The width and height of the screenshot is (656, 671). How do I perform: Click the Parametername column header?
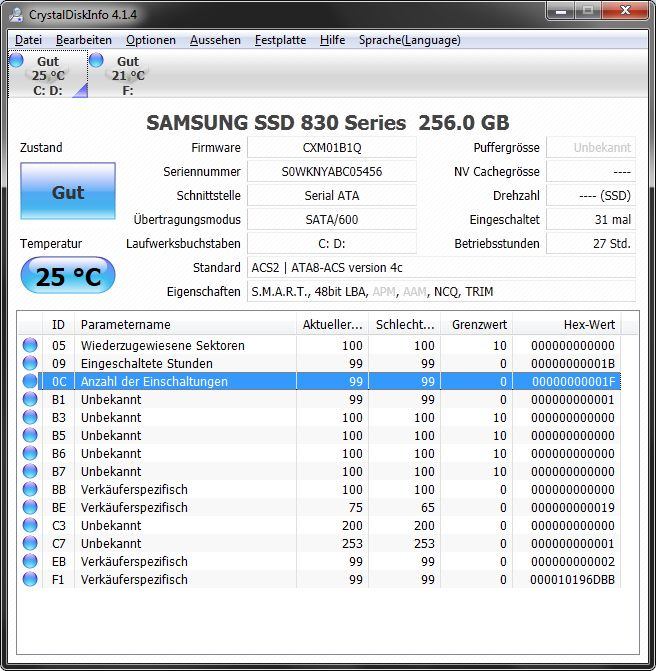click(185, 324)
